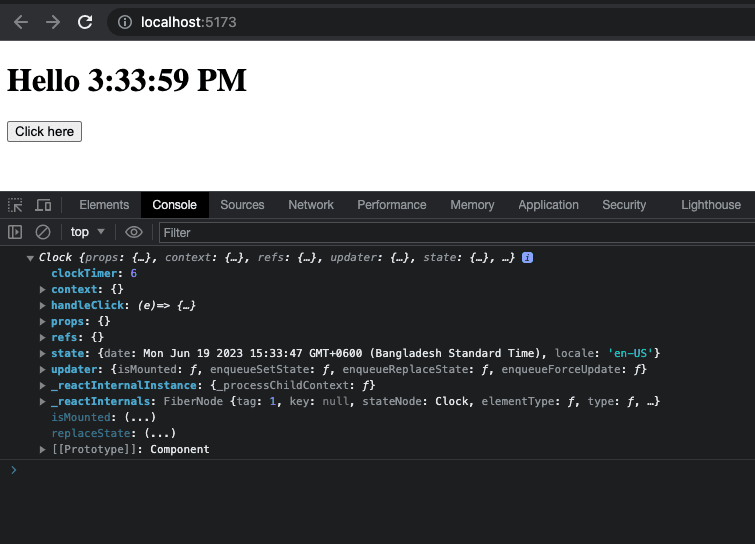Expand the updater property

tap(42, 369)
